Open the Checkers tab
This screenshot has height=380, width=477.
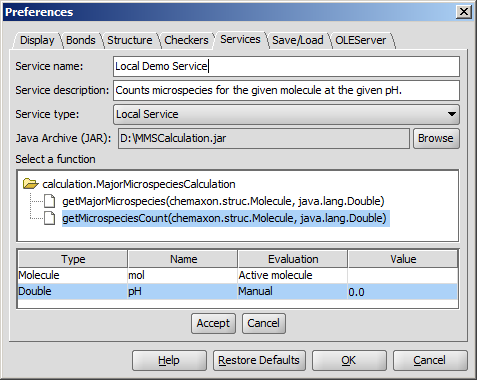[x=186, y=40]
